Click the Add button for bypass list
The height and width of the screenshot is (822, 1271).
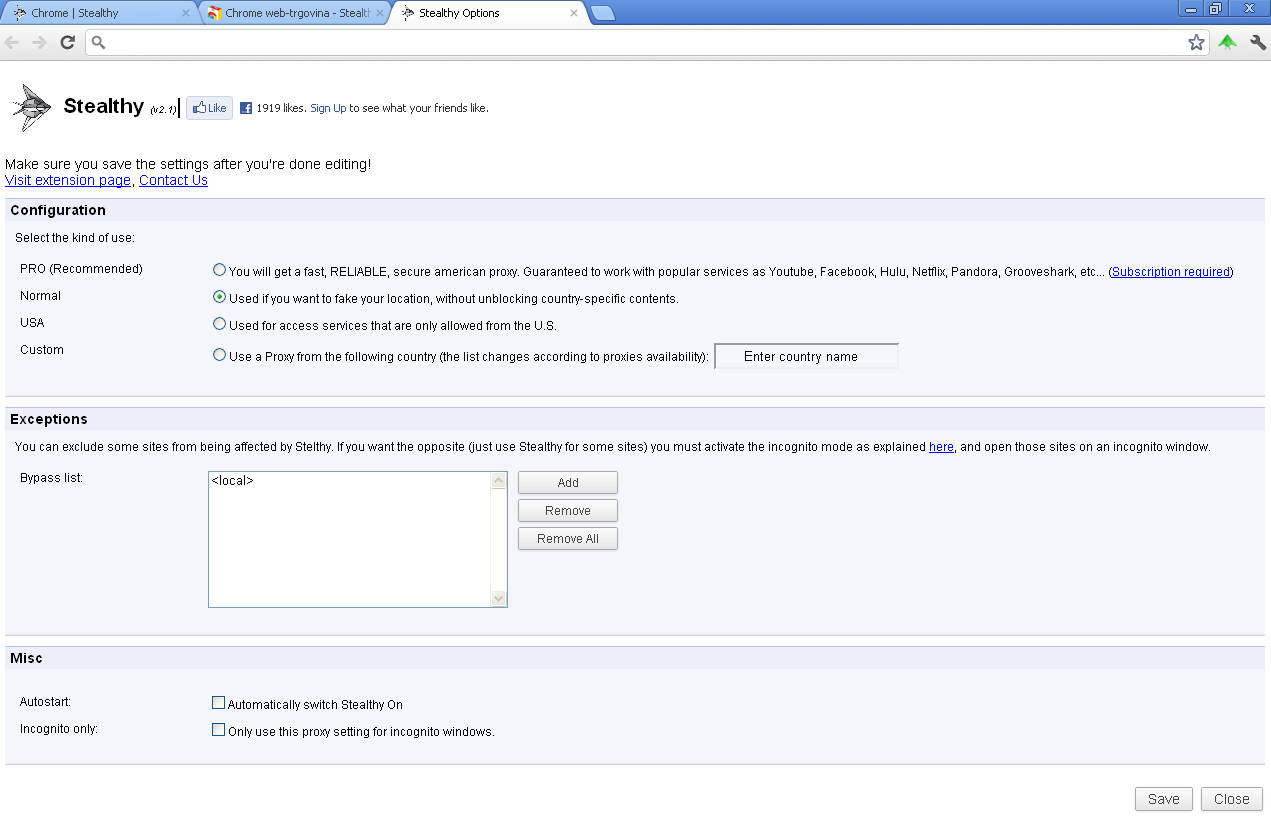click(x=568, y=483)
